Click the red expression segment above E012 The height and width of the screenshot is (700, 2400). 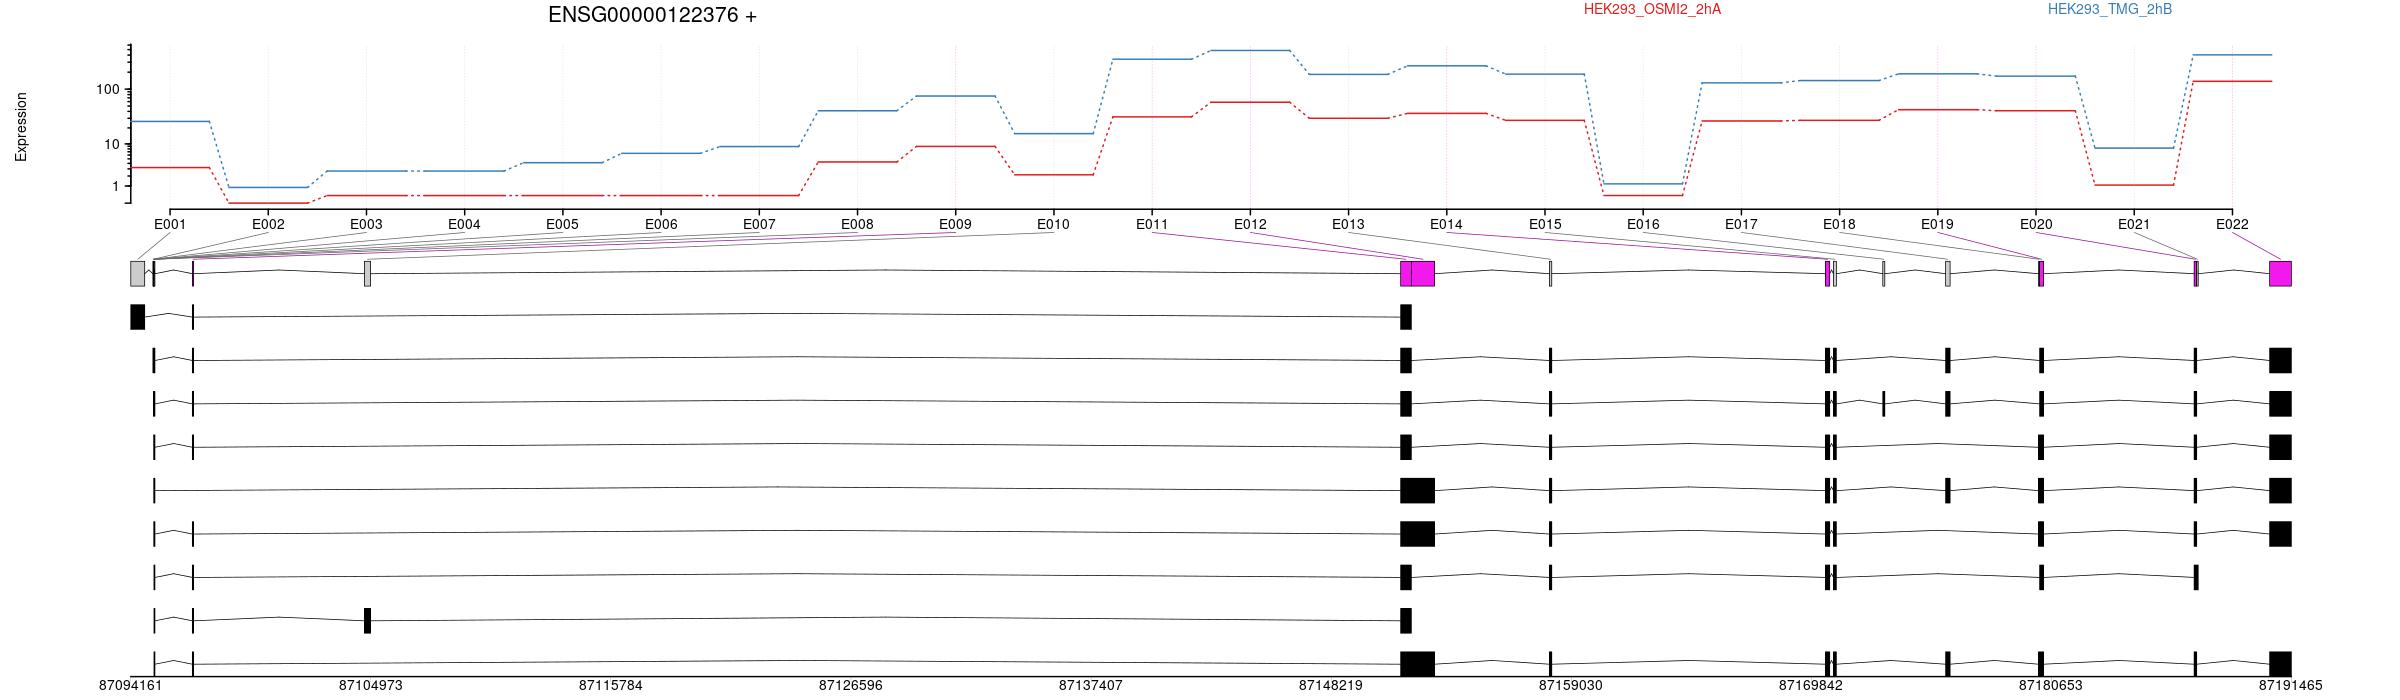pos(1250,102)
